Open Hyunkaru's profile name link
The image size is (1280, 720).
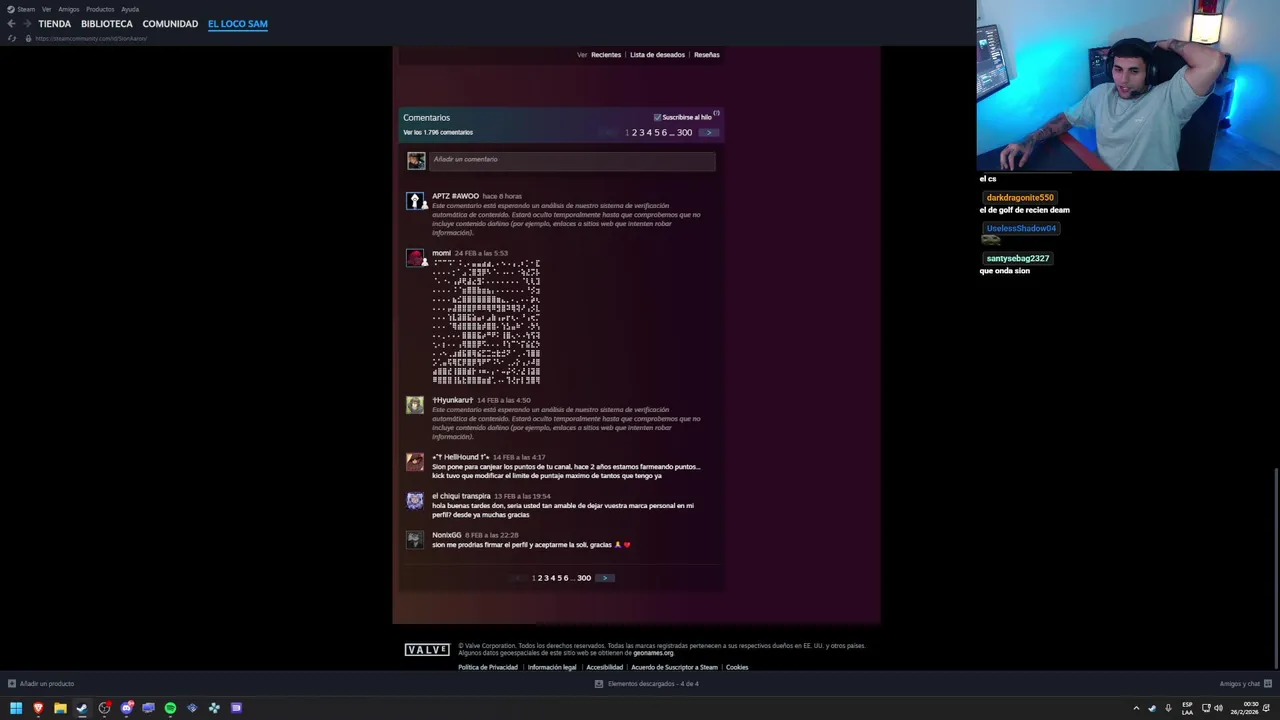click(x=453, y=400)
